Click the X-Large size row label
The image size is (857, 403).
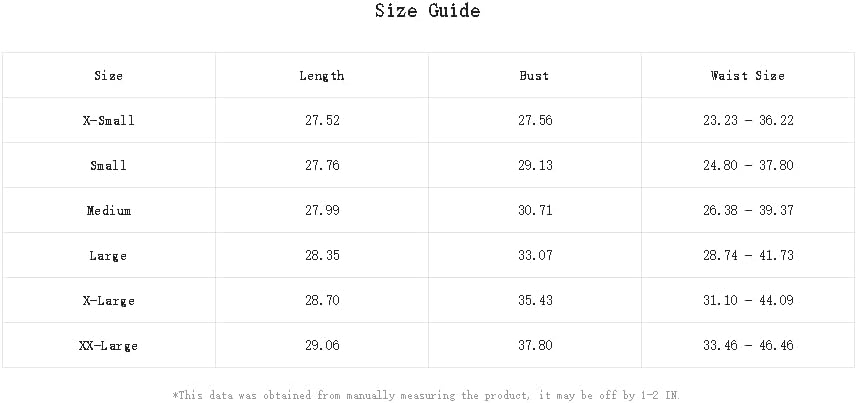pos(108,301)
